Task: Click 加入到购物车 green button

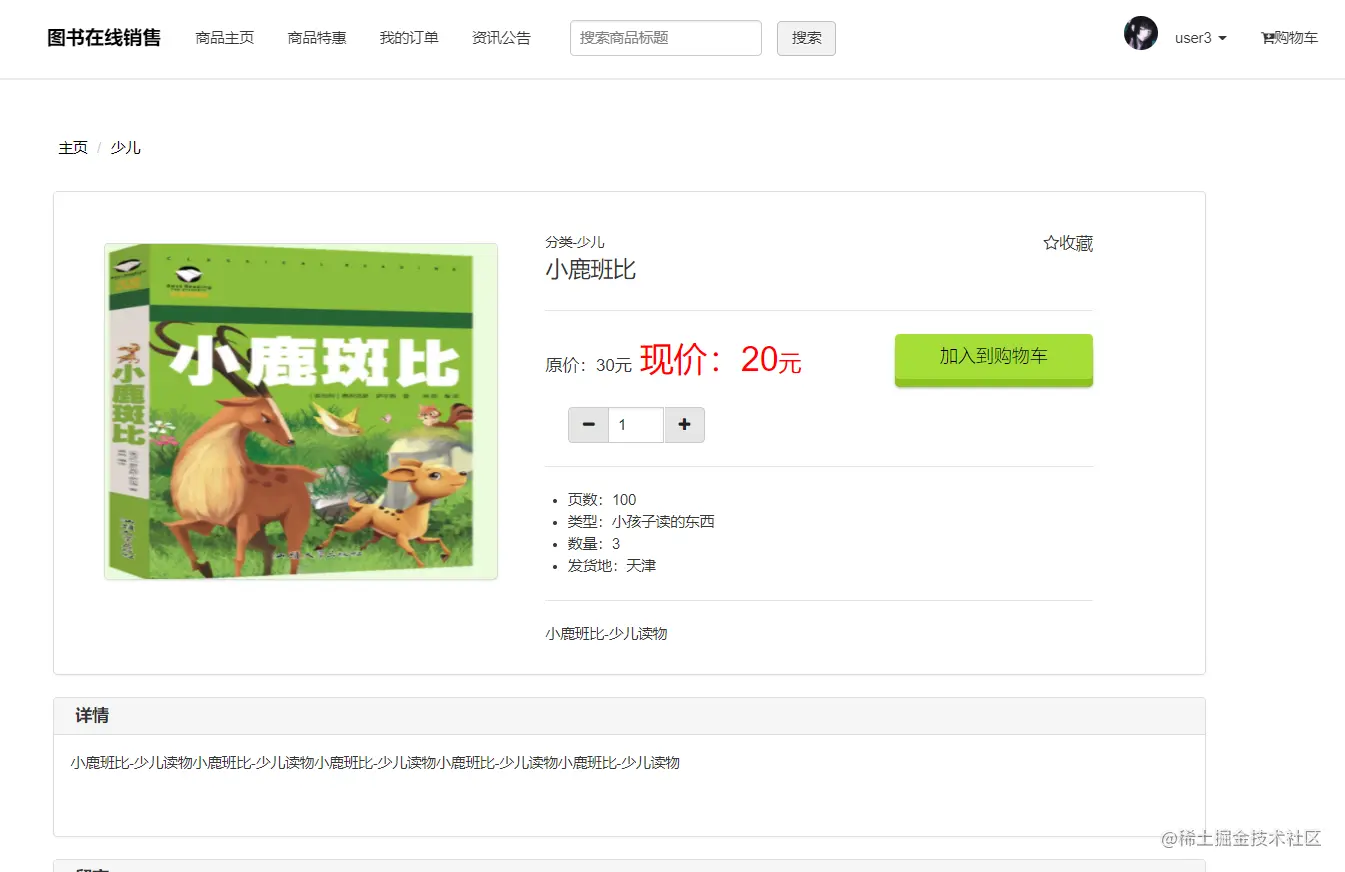Action: pyautogui.click(x=993, y=360)
